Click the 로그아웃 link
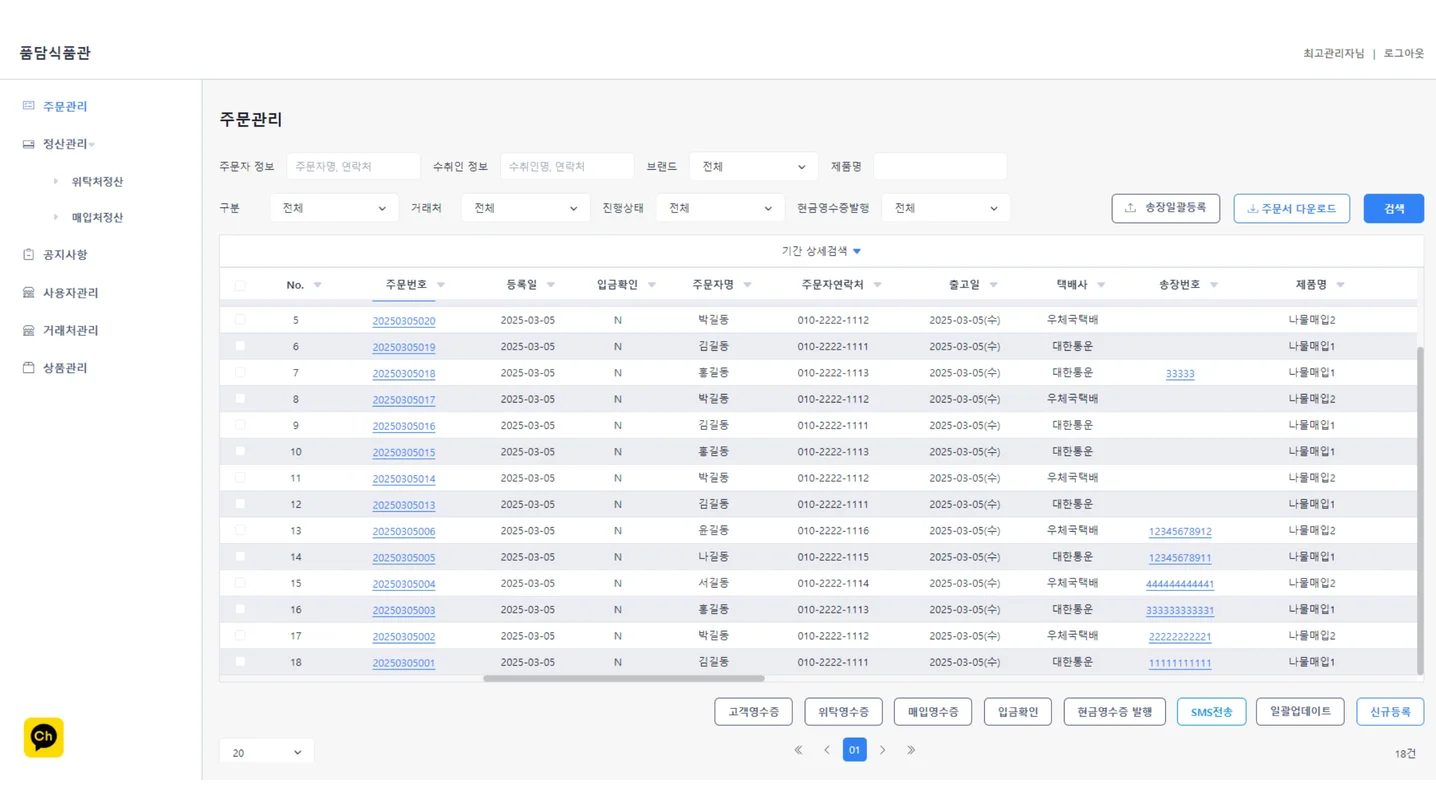Image resolution: width=1436 pixels, height=808 pixels. [x=1403, y=53]
